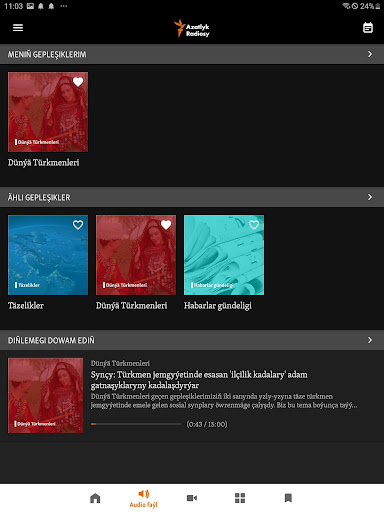The image size is (384, 512).
Task: Open the MENIŇ GEPLEŞIKLERIM header
Action: 192,54
